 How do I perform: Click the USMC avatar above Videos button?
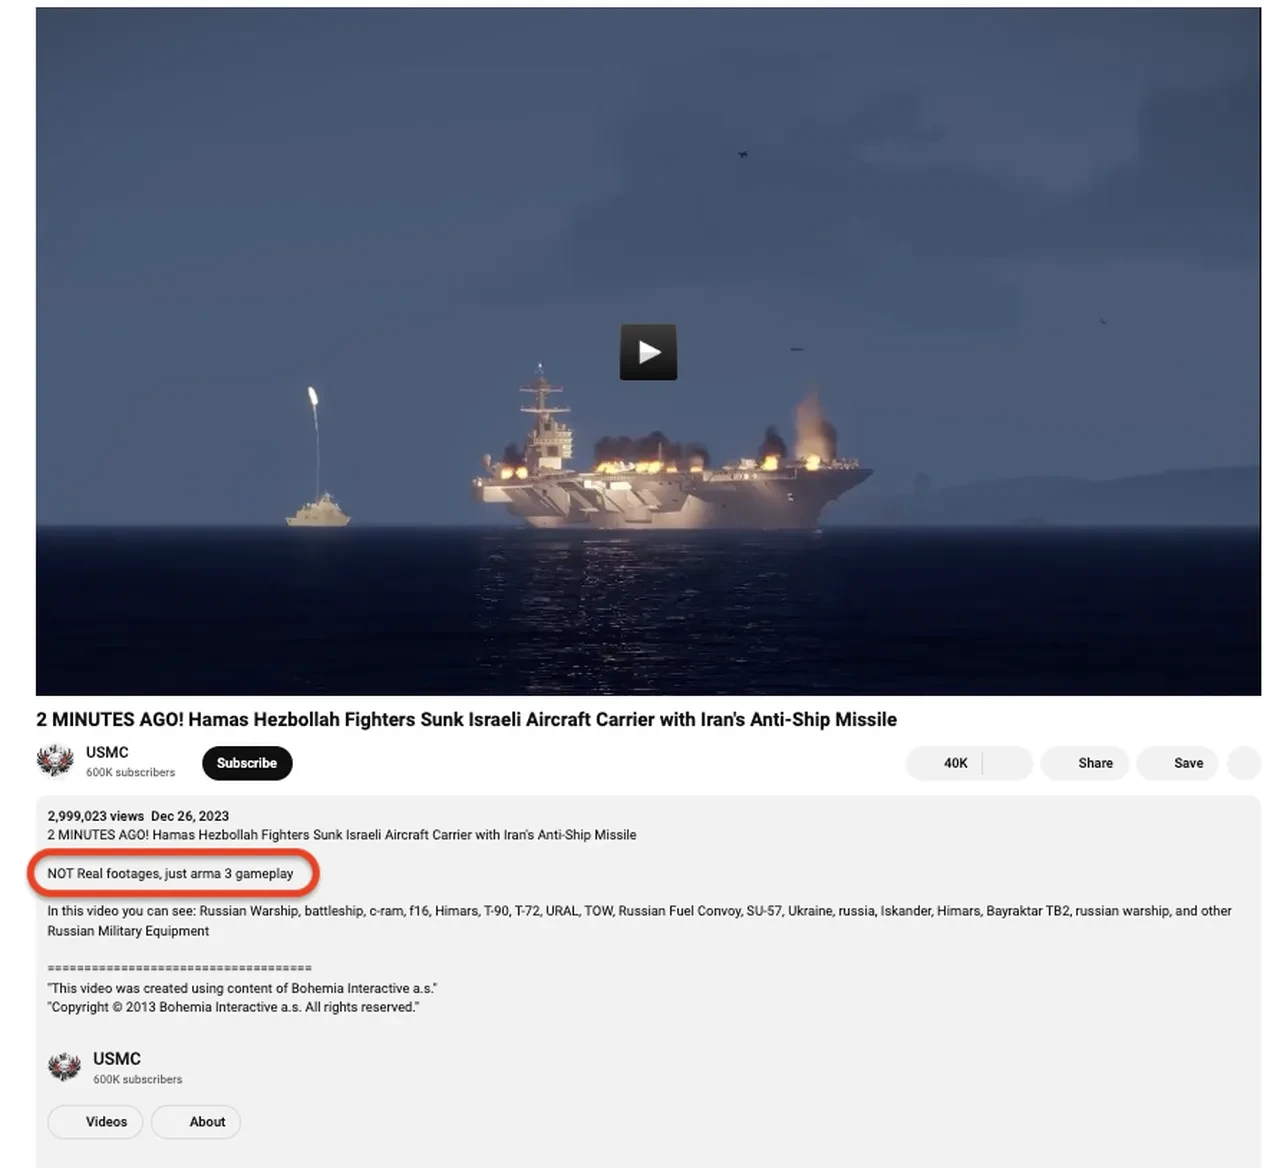[x=65, y=1067]
